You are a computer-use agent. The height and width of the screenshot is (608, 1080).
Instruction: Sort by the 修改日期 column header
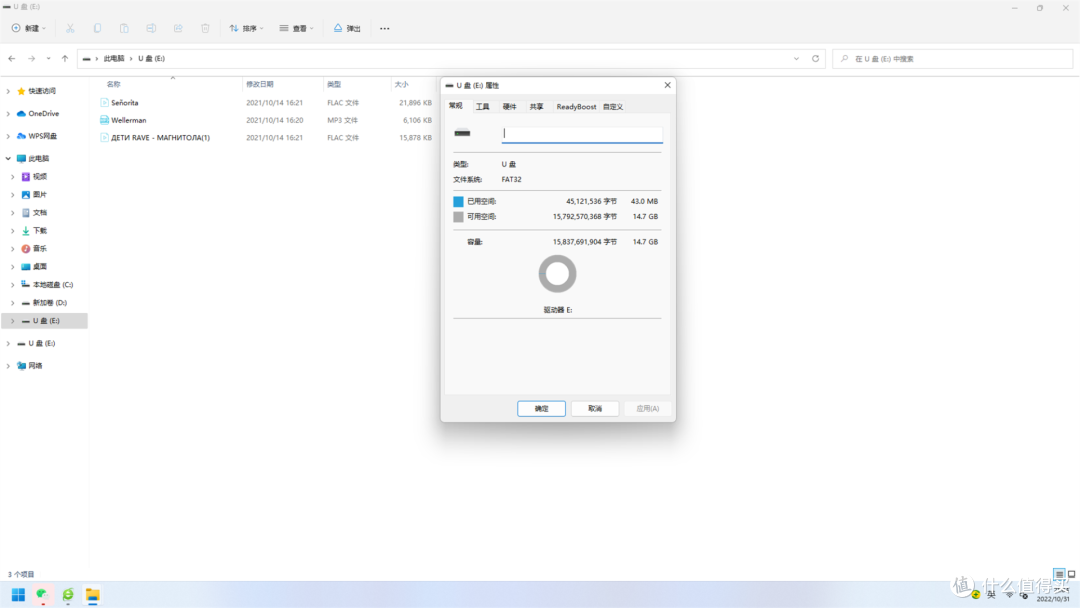(260, 84)
